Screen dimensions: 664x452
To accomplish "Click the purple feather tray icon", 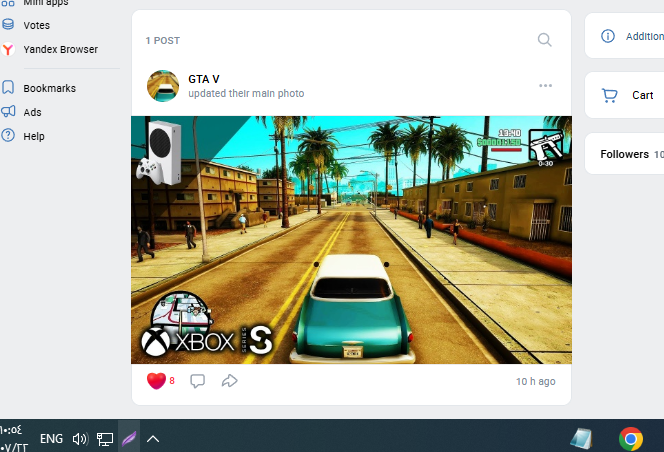I will coord(129,438).
